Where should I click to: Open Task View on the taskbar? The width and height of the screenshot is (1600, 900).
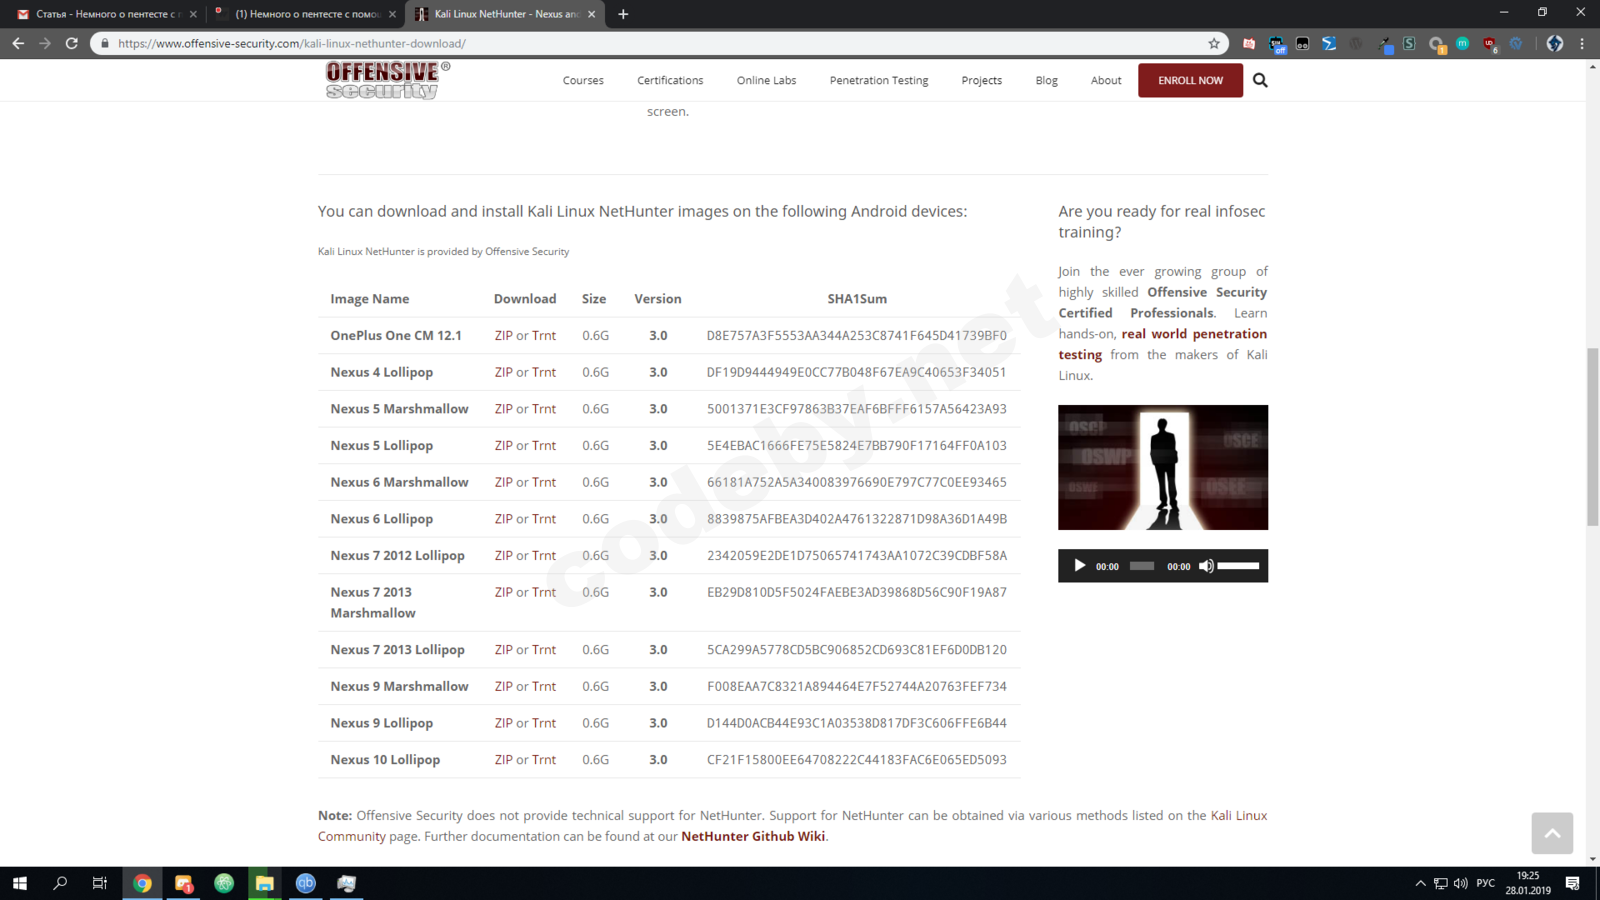click(100, 883)
